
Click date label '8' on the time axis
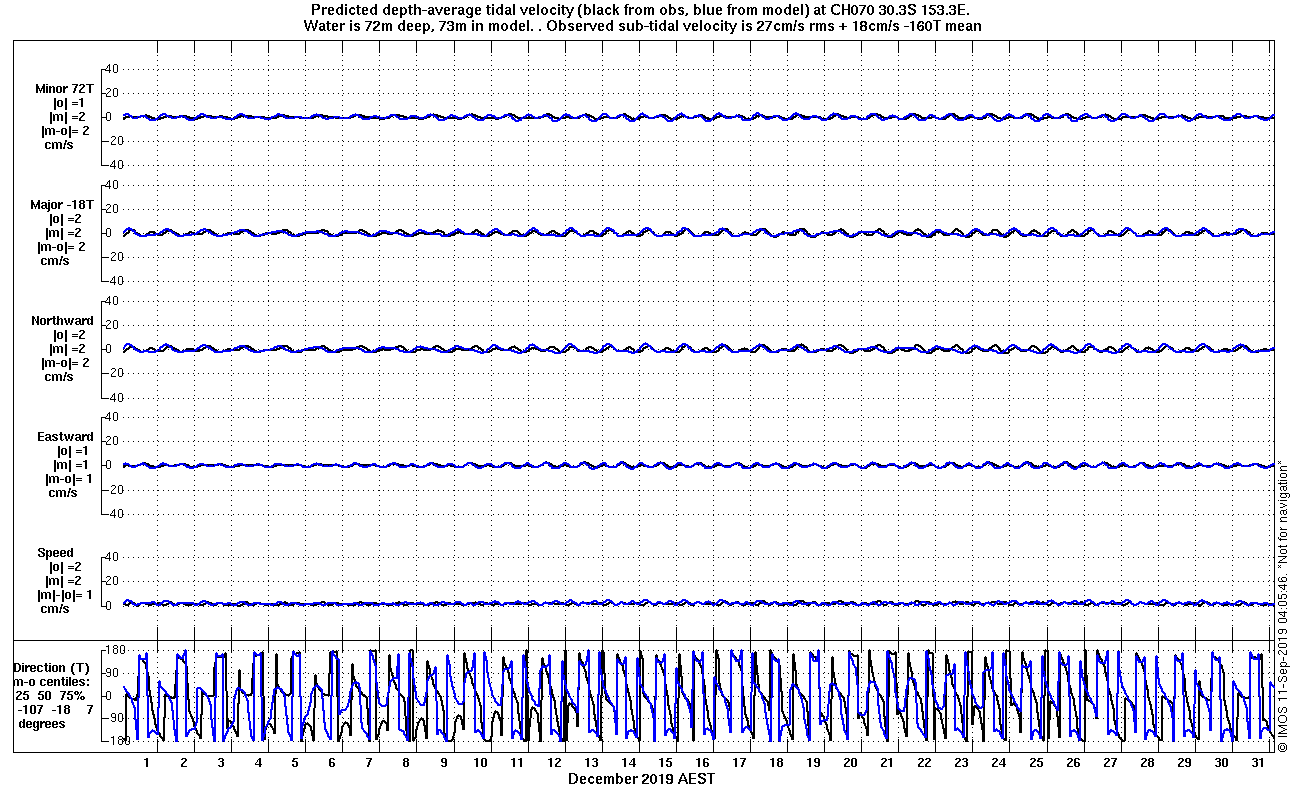pyautogui.click(x=406, y=762)
